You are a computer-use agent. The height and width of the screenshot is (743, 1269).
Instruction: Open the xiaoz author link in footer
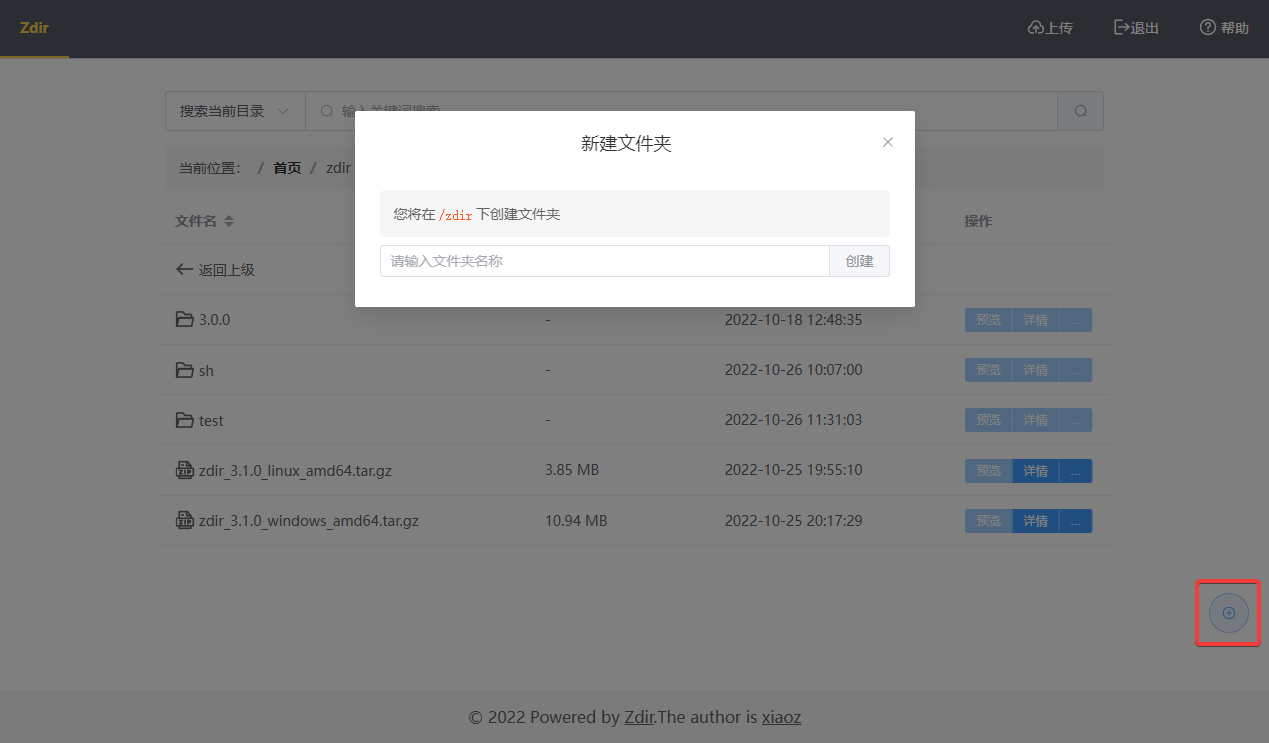point(781,717)
